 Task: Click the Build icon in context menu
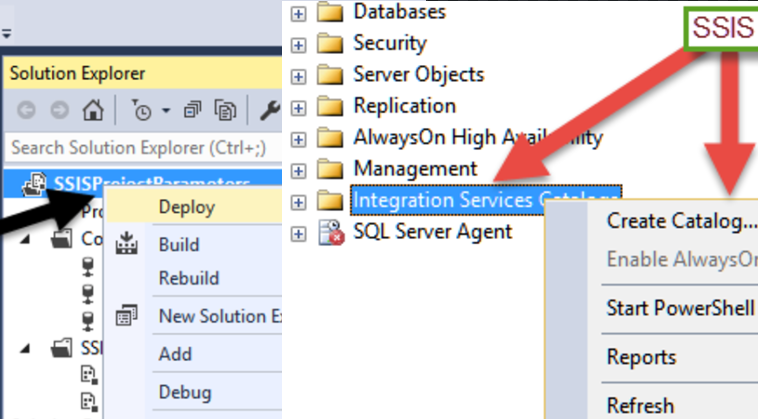(x=126, y=245)
